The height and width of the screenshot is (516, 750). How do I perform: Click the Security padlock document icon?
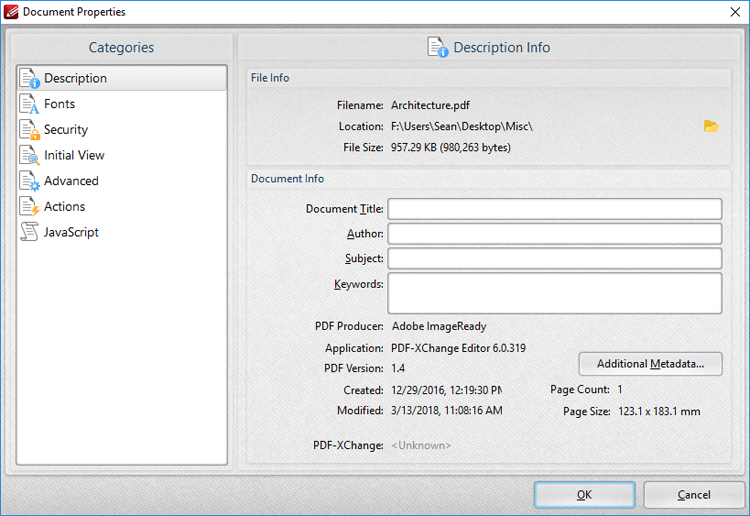30,130
